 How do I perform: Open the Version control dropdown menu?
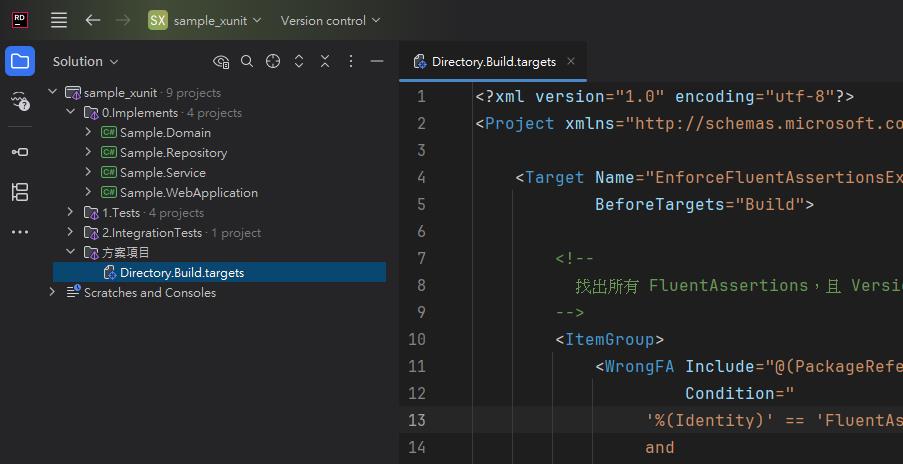pyautogui.click(x=330, y=20)
